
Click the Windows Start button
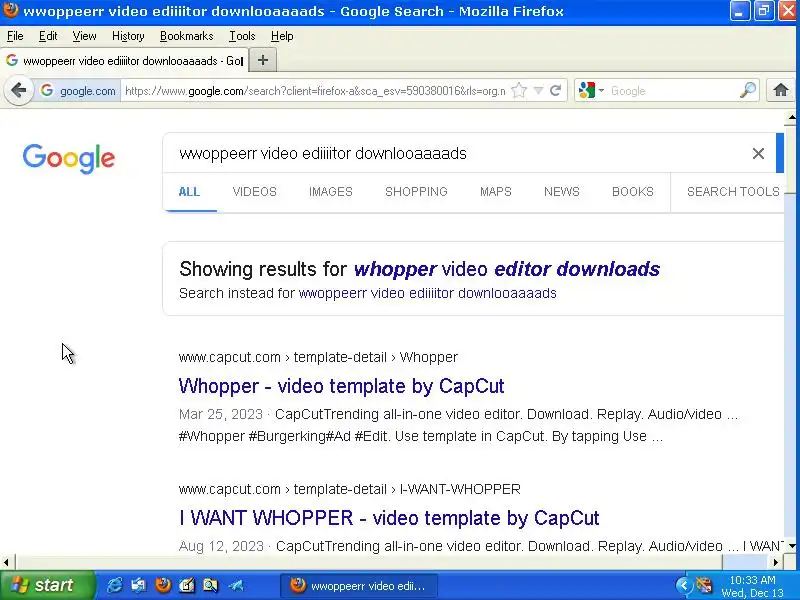pos(47,585)
